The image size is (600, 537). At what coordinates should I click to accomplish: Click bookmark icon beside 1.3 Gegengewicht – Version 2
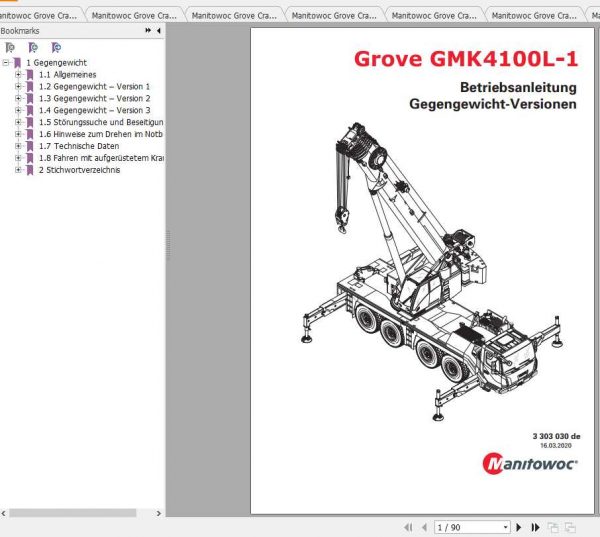click(30, 98)
